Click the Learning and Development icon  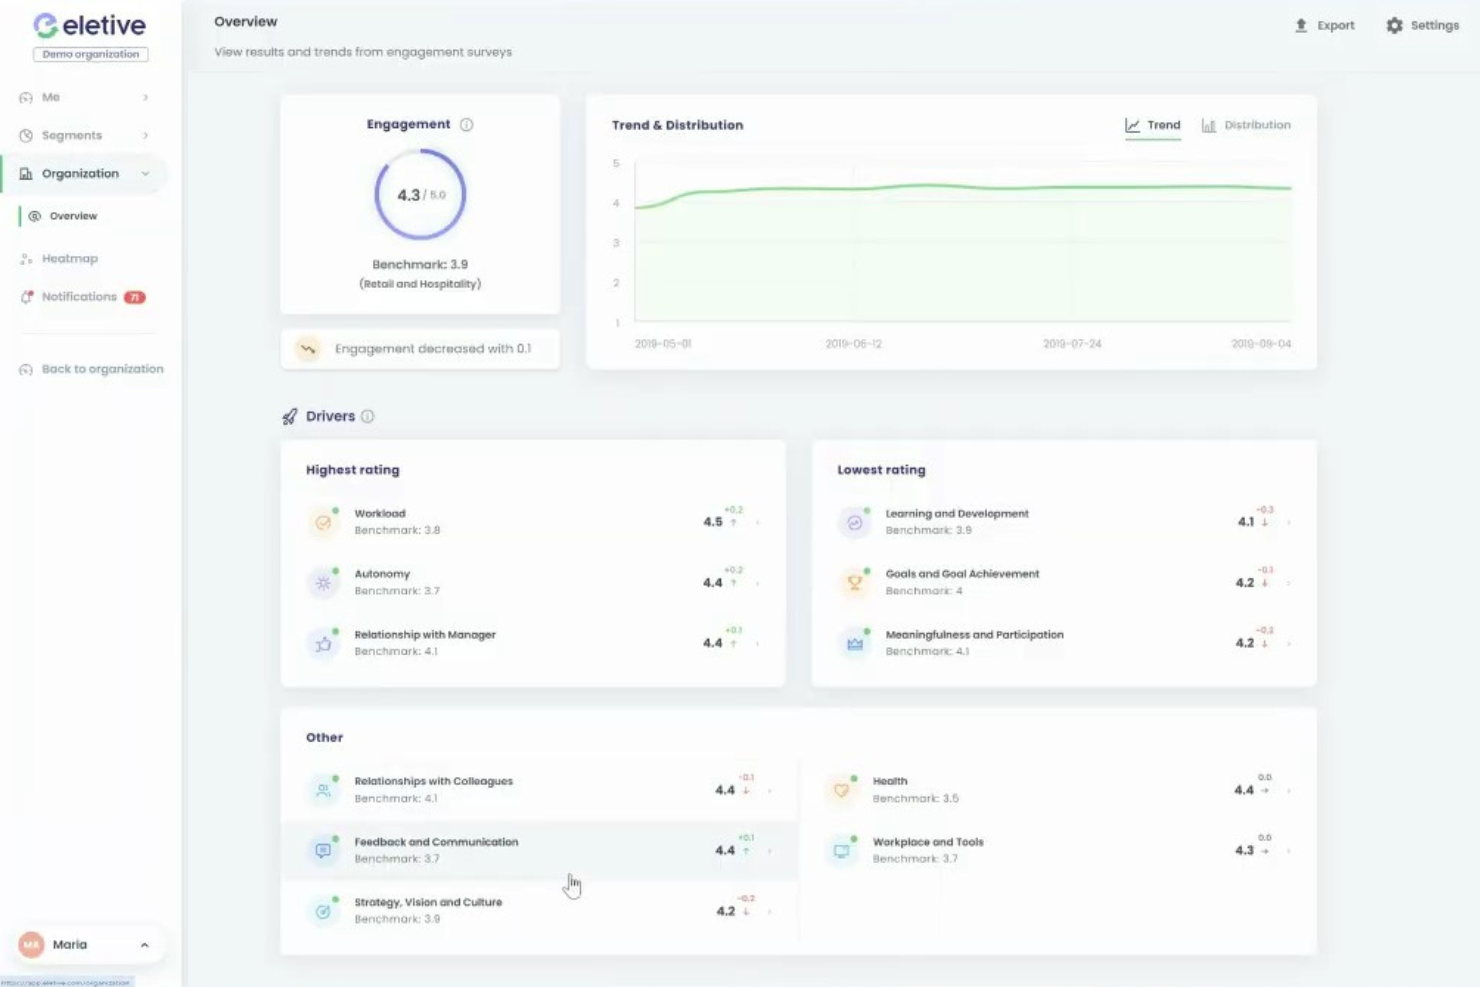click(855, 522)
